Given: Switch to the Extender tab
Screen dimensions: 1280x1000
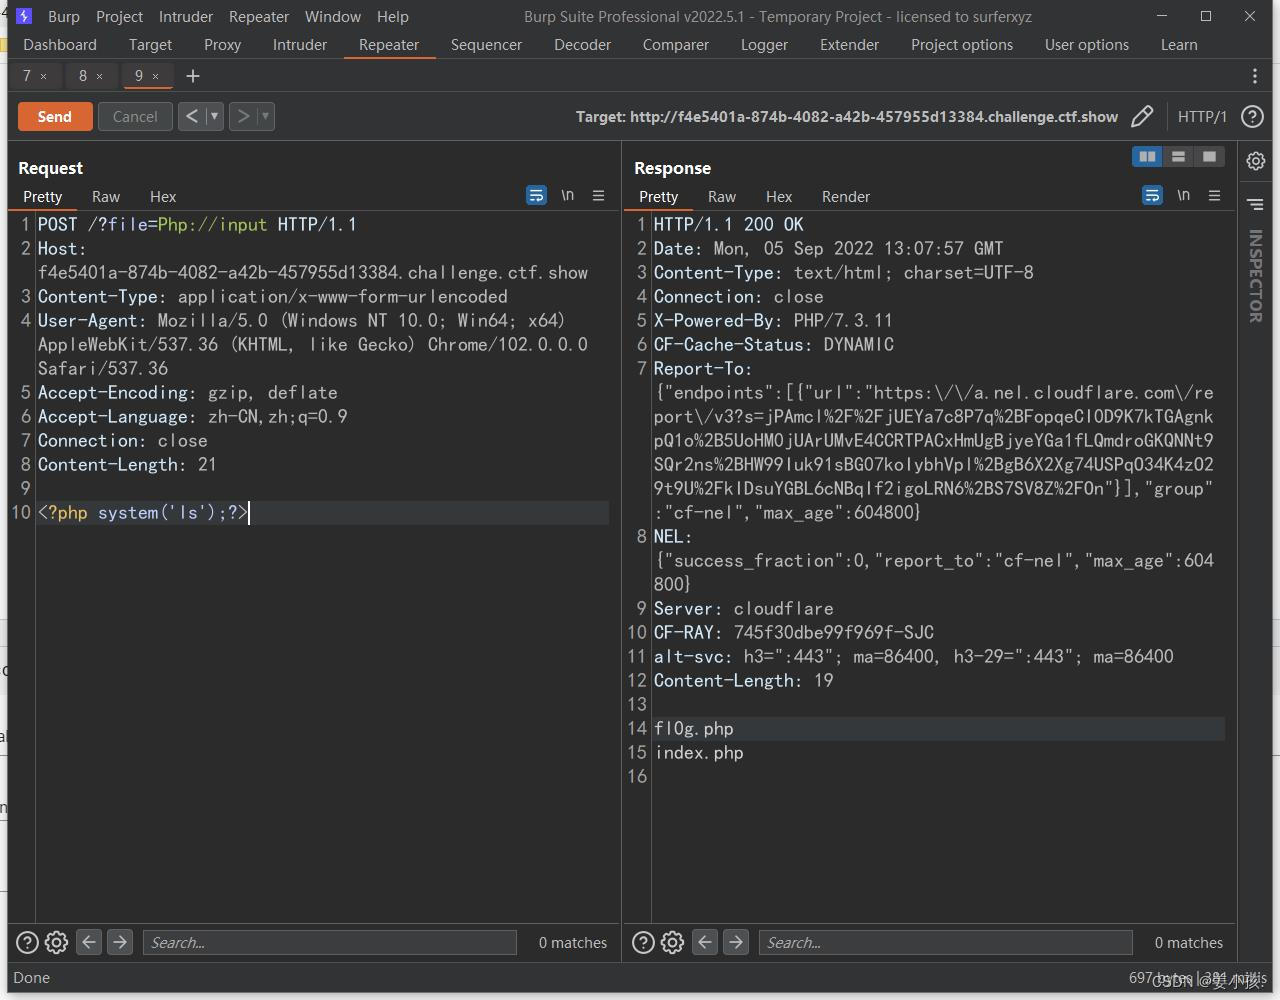Looking at the screenshot, I should pyautogui.click(x=849, y=45).
